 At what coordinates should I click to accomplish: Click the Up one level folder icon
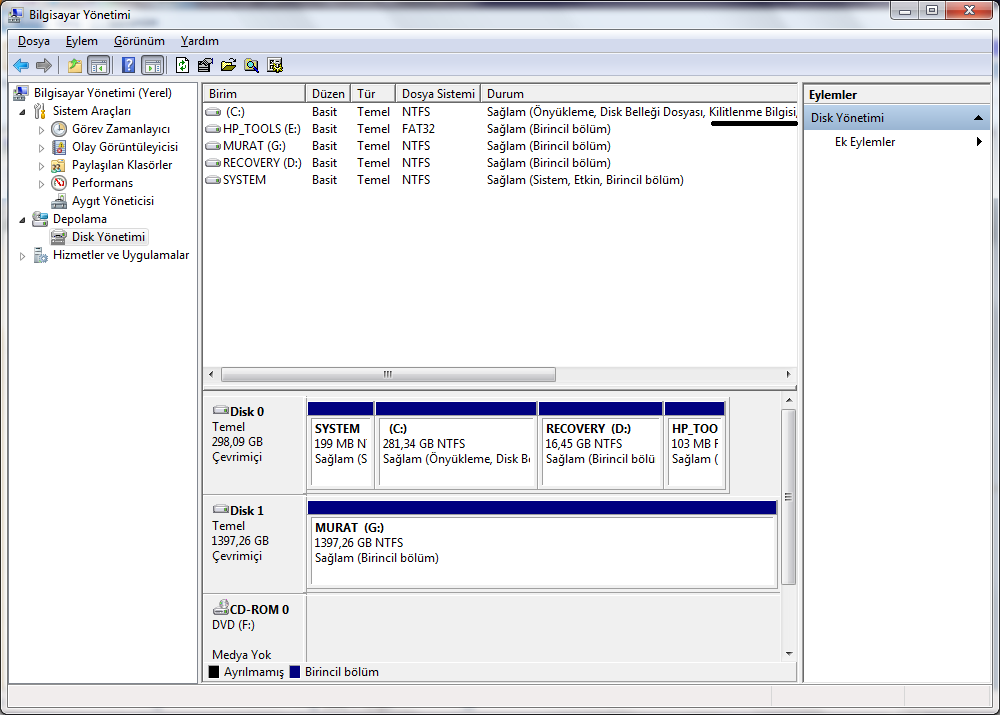point(75,65)
